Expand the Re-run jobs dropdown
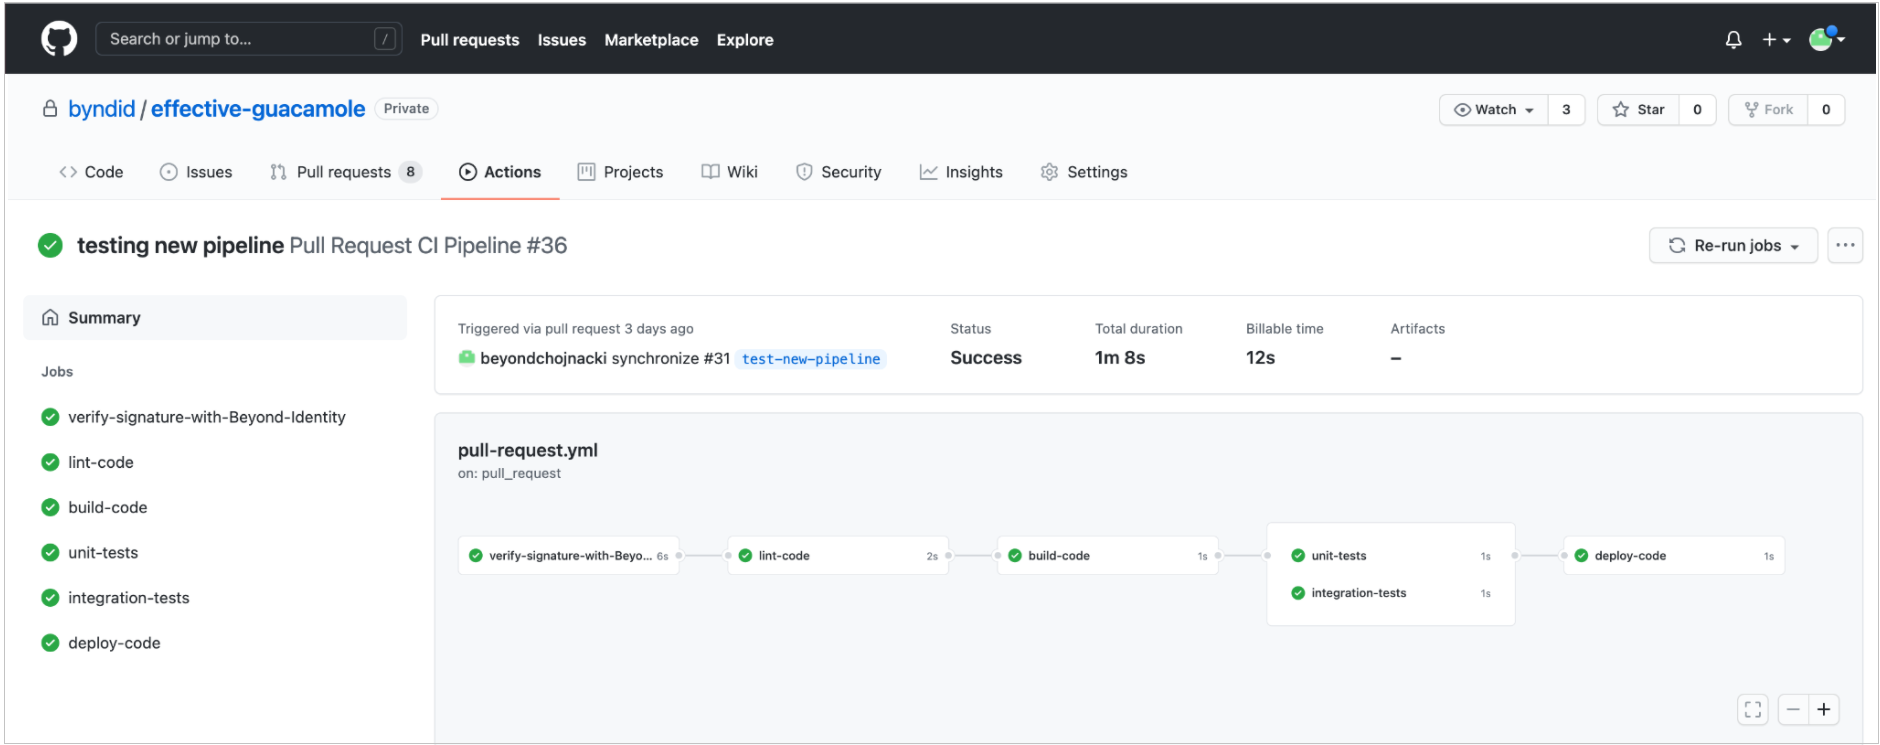The image size is (1880, 745). (1733, 245)
